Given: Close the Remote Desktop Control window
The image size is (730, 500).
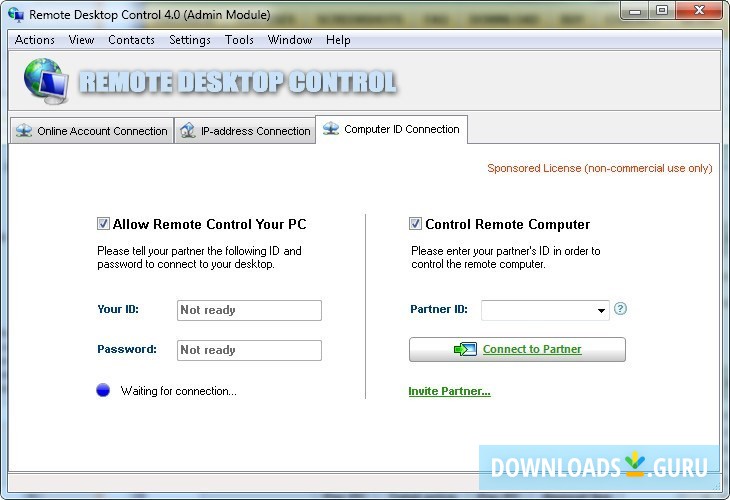Looking at the screenshot, I should pyautogui.click(x=699, y=11).
